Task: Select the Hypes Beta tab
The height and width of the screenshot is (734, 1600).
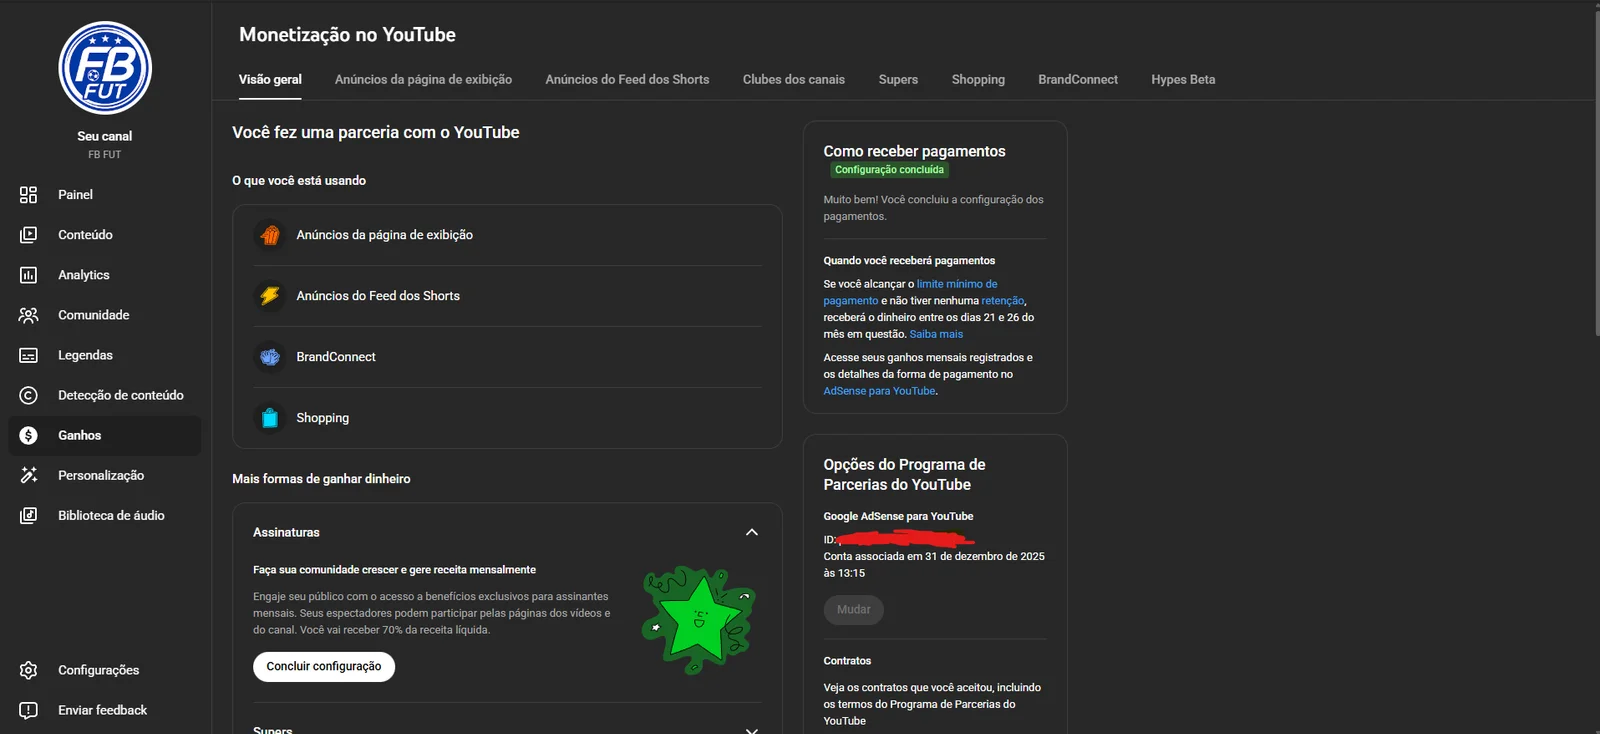Action: tap(1183, 80)
